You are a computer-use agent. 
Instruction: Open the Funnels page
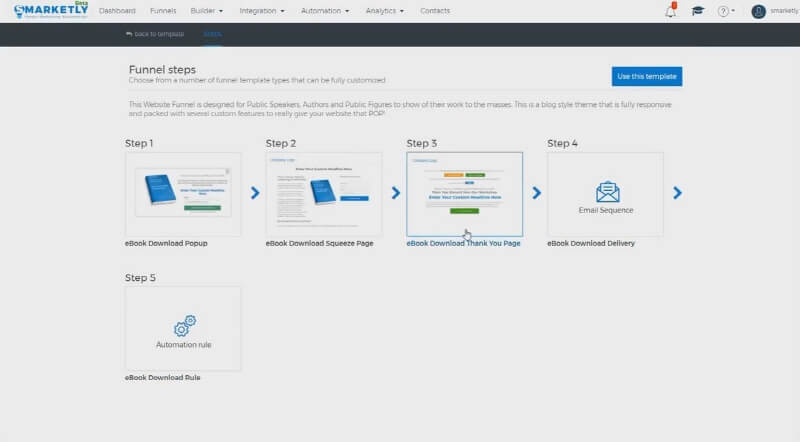(x=163, y=11)
